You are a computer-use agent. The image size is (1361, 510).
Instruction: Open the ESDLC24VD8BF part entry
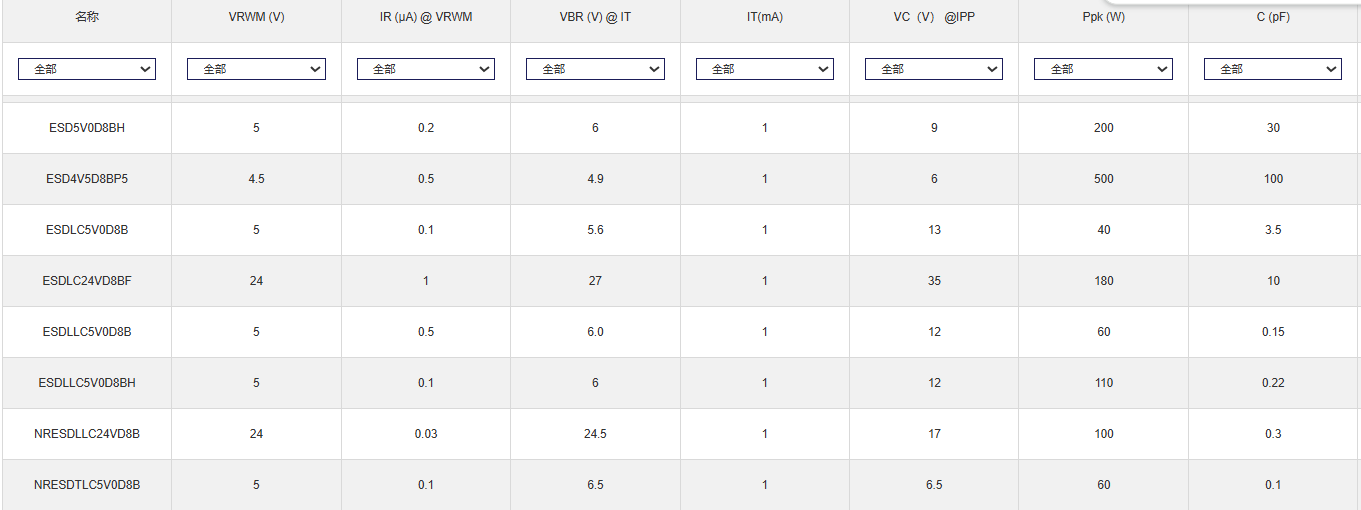coord(87,281)
